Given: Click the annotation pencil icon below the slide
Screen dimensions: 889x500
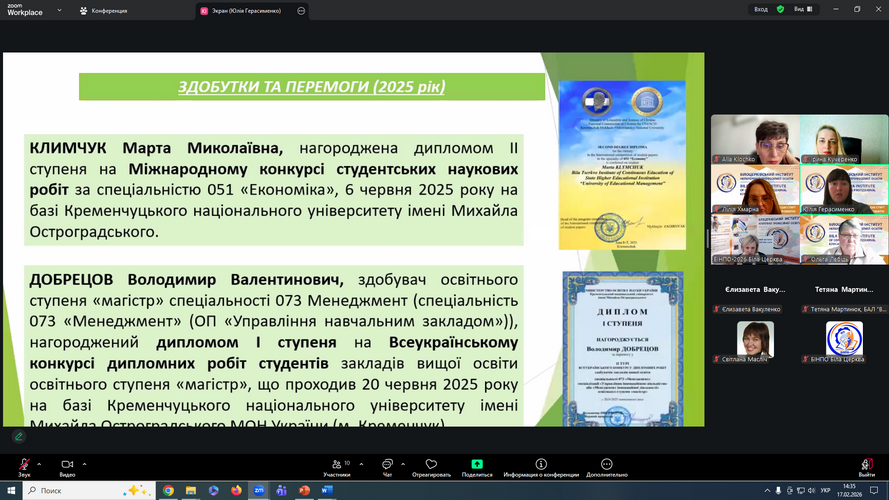Looking at the screenshot, I should 19,437.
